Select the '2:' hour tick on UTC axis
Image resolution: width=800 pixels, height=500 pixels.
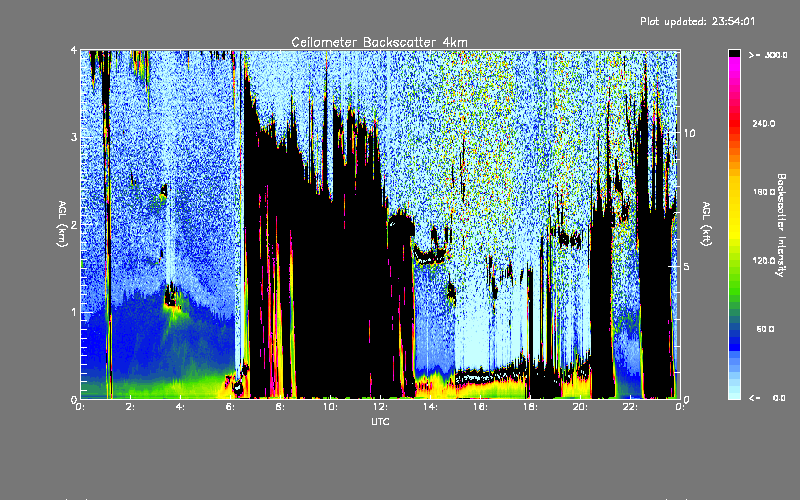coord(131,407)
